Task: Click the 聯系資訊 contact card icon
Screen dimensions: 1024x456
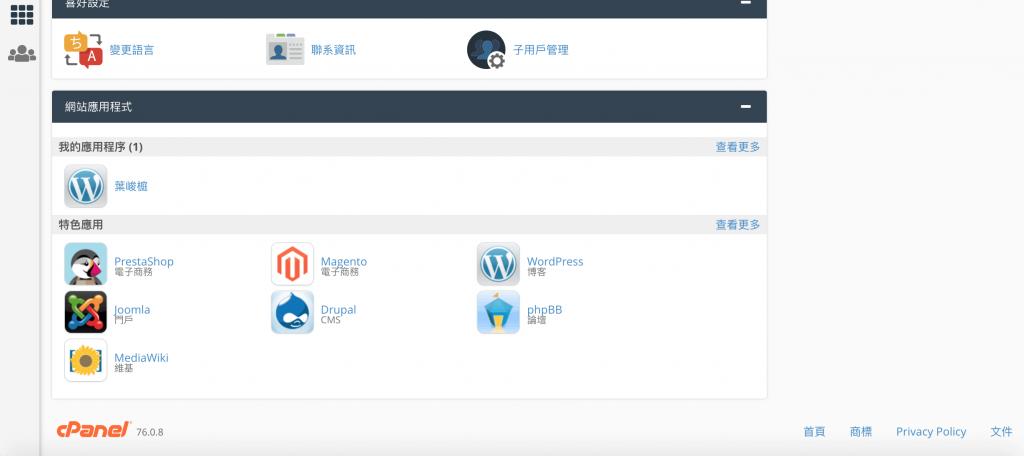Action: pos(285,49)
